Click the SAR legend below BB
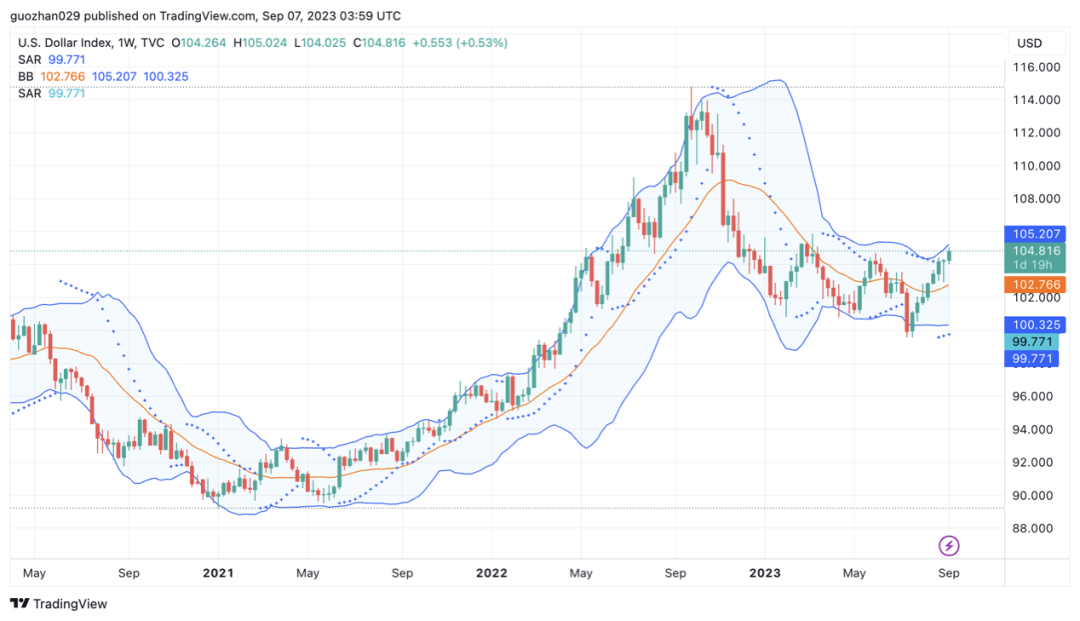Viewport: 1080px width, 621px height. [29, 93]
